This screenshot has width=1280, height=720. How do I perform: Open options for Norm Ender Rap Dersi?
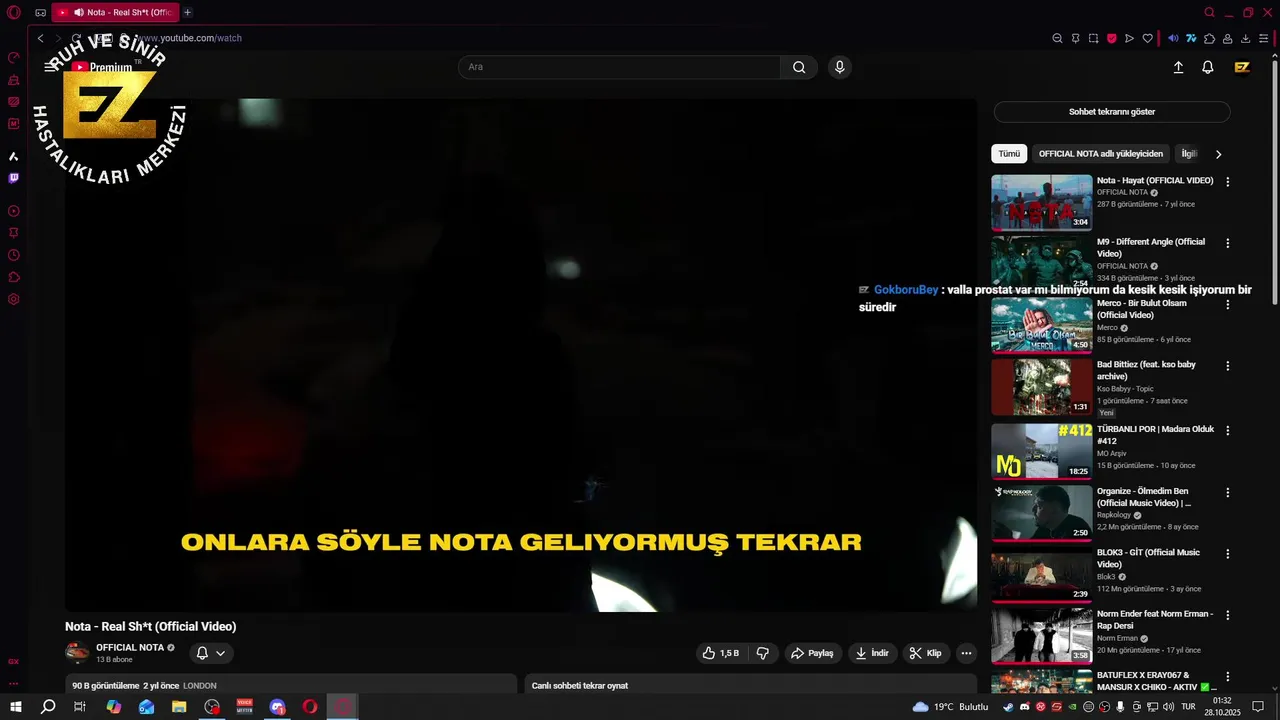pos(1228,615)
